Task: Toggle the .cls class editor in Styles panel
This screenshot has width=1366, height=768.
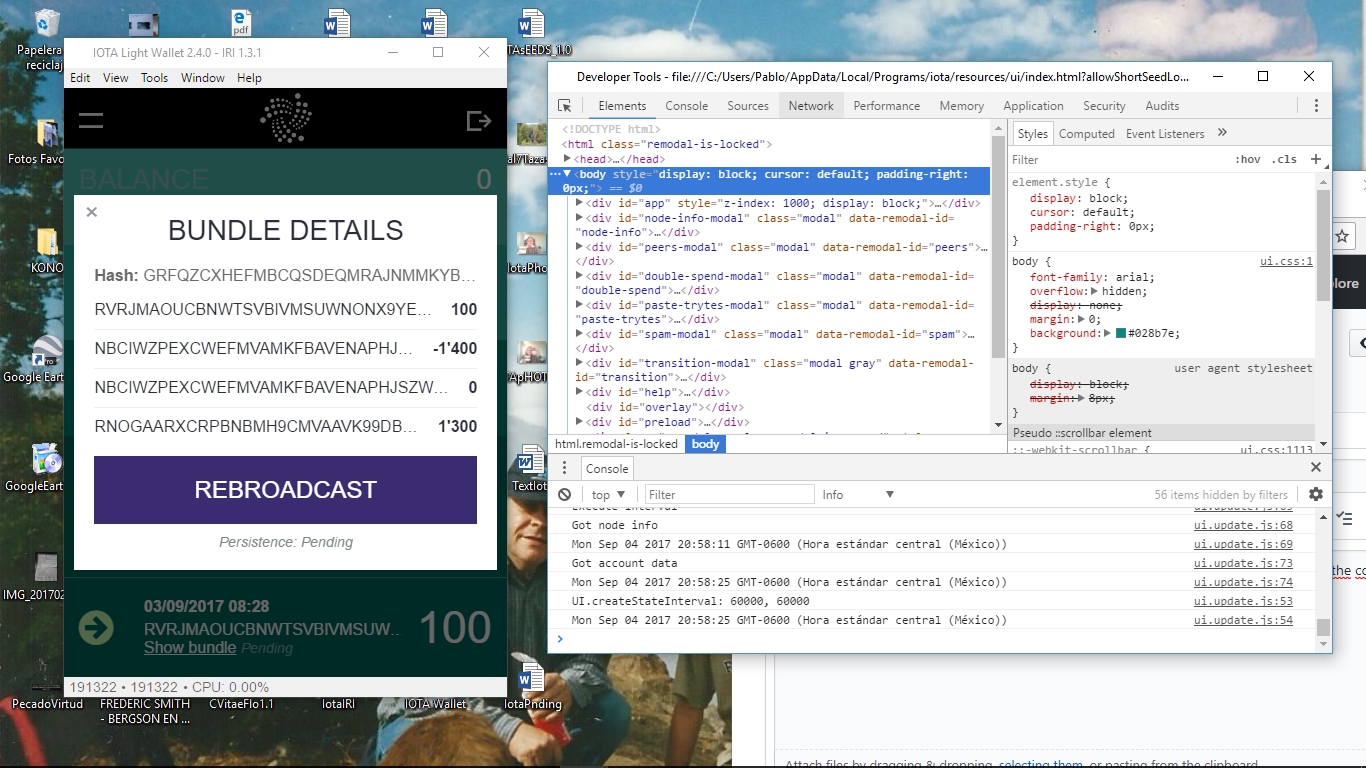Action: pos(1285,159)
